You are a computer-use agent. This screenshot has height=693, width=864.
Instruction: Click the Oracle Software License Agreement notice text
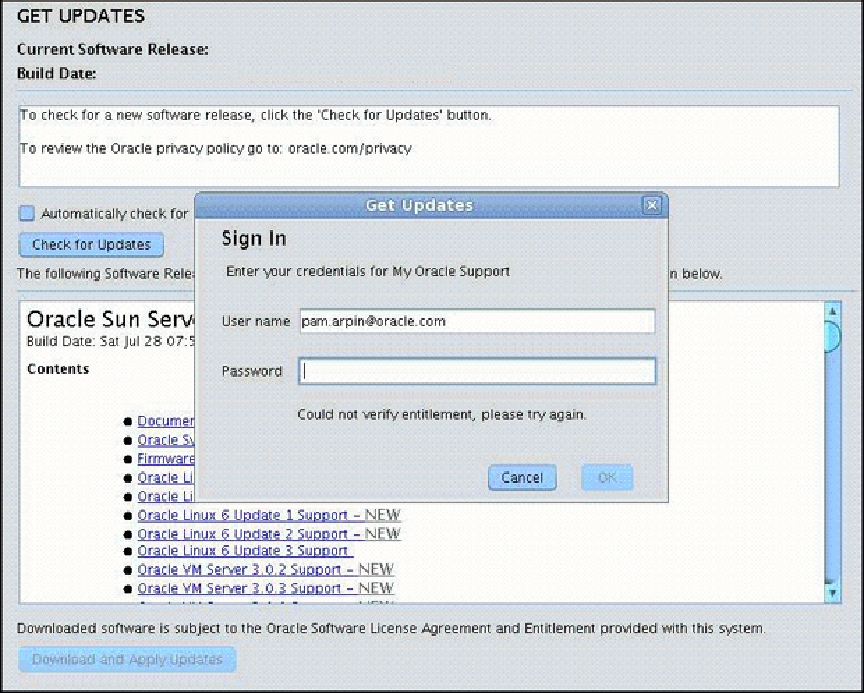point(391,629)
